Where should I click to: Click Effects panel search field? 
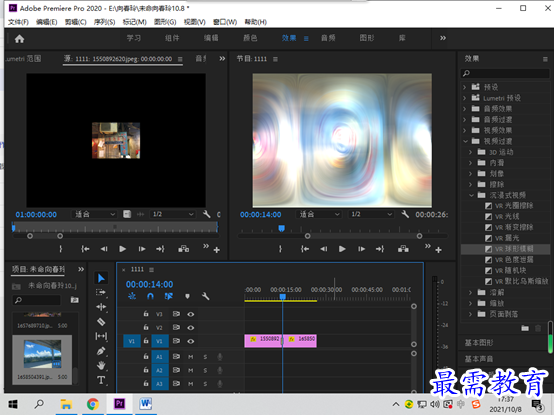[505, 73]
